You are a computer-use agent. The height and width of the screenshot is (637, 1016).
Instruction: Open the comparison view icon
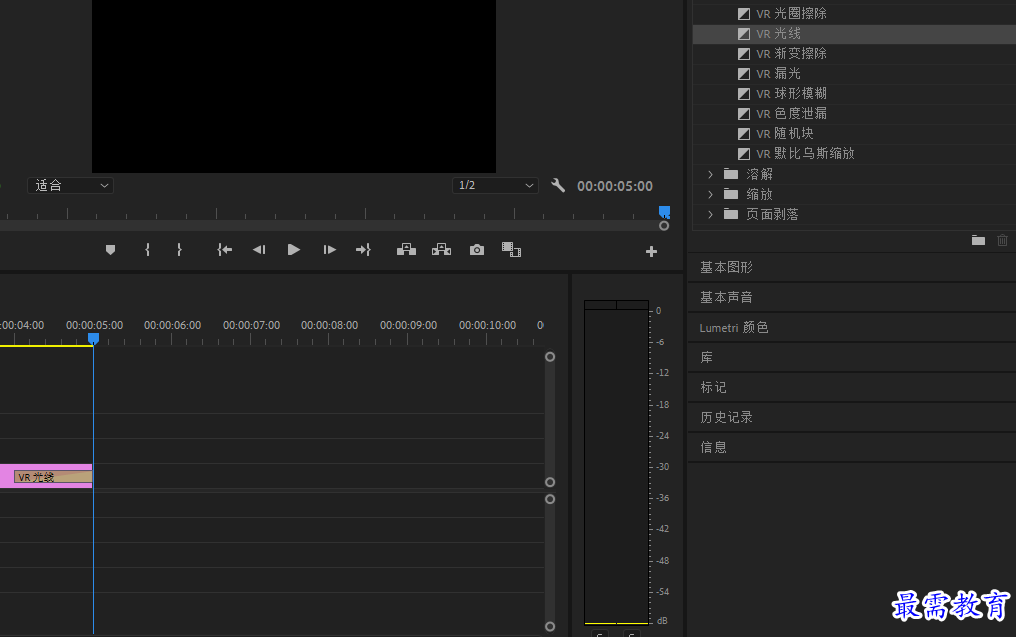(511, 249)
